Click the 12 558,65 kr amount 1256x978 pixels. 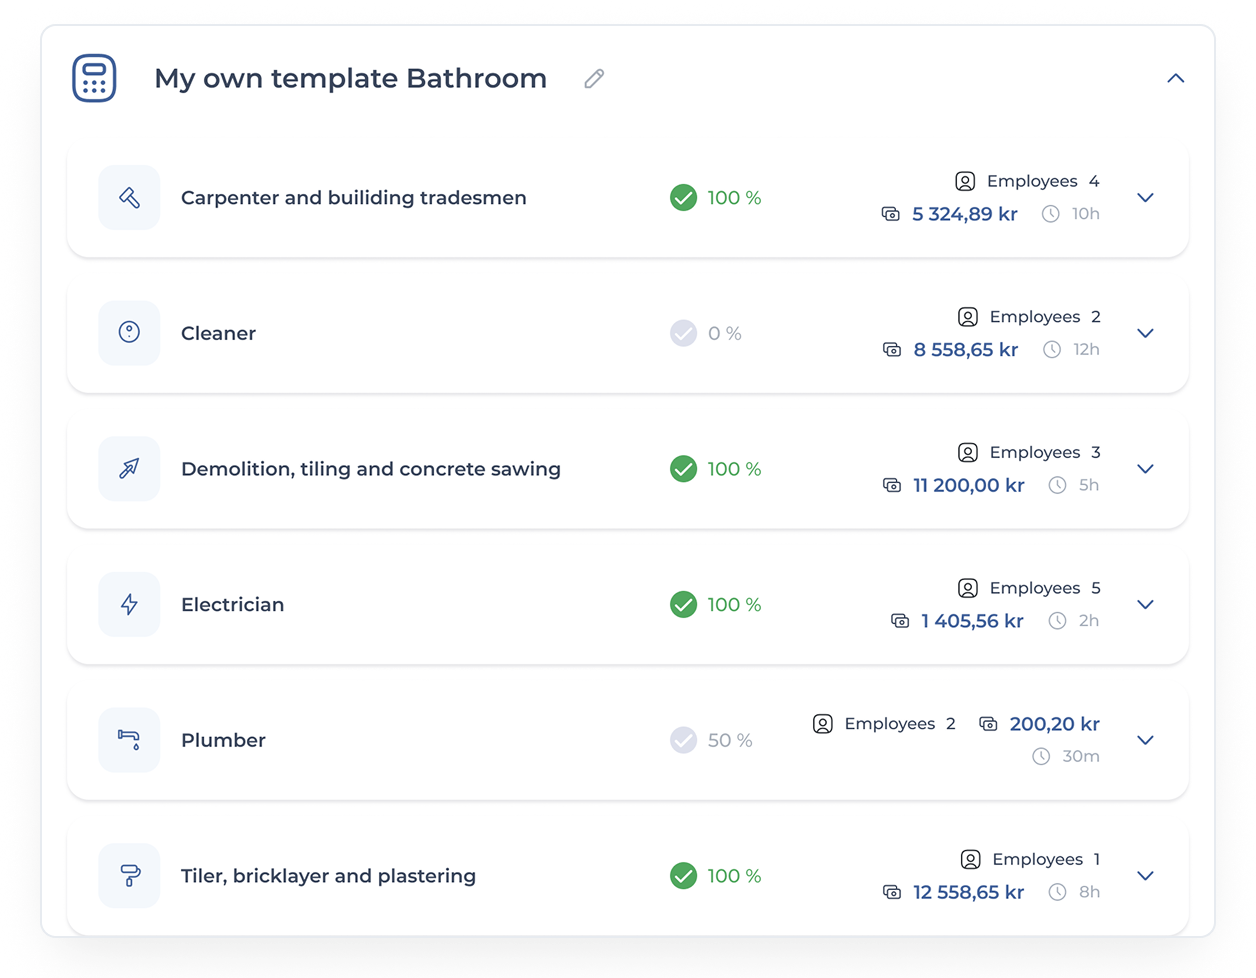pos(969,892)
